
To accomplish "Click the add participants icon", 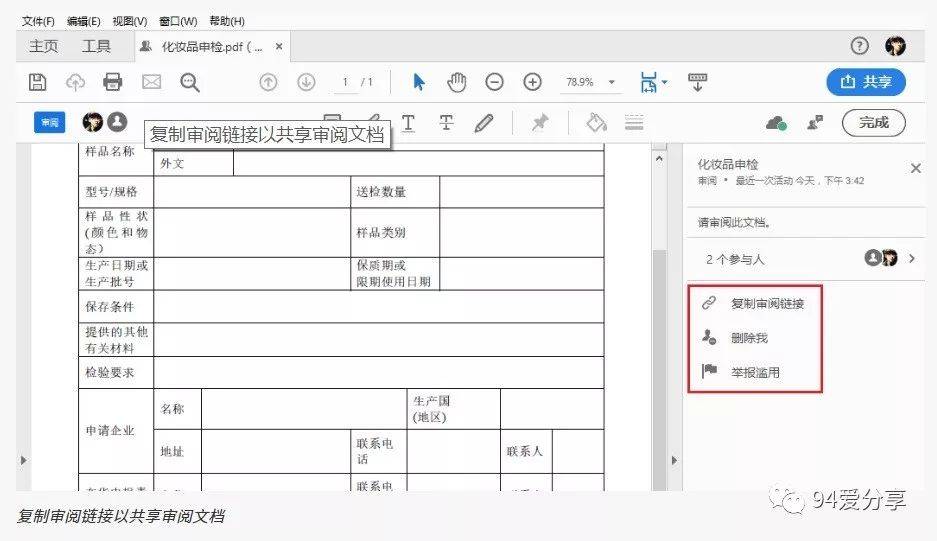I will tap(815, 123).
